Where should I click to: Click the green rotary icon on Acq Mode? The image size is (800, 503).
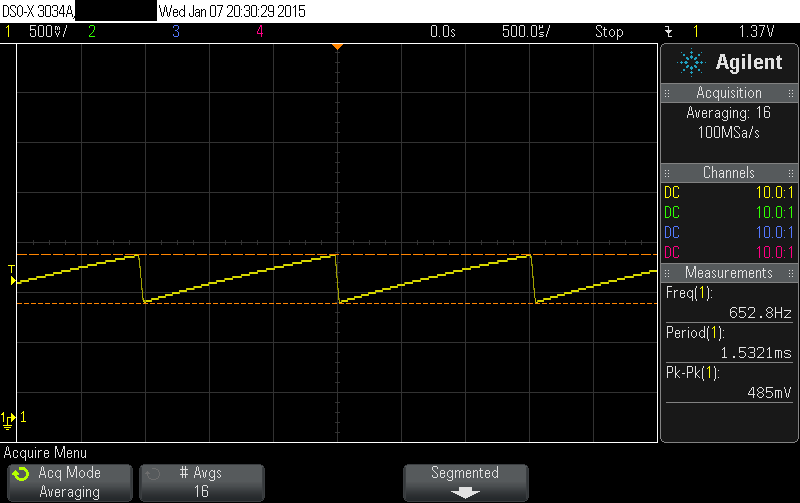coord(21,474)
